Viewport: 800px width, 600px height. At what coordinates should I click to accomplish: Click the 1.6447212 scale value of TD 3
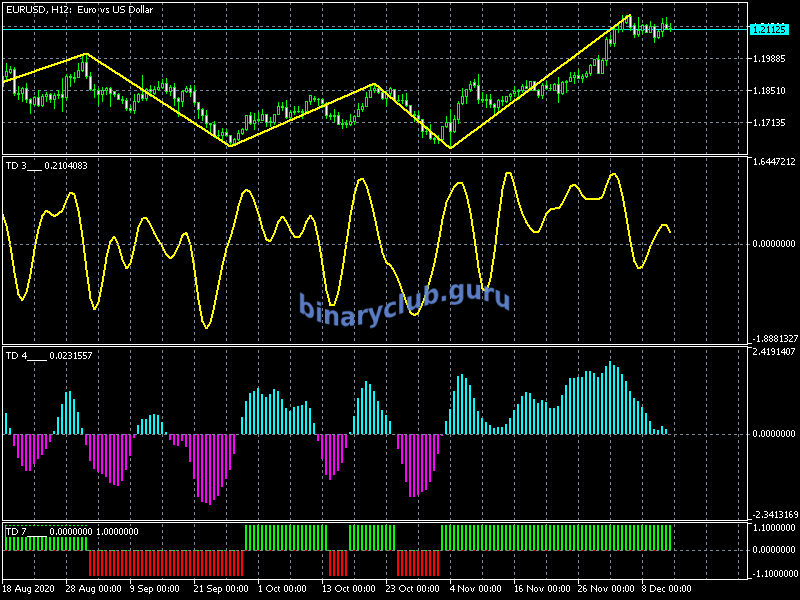click(x=772, y=162)
